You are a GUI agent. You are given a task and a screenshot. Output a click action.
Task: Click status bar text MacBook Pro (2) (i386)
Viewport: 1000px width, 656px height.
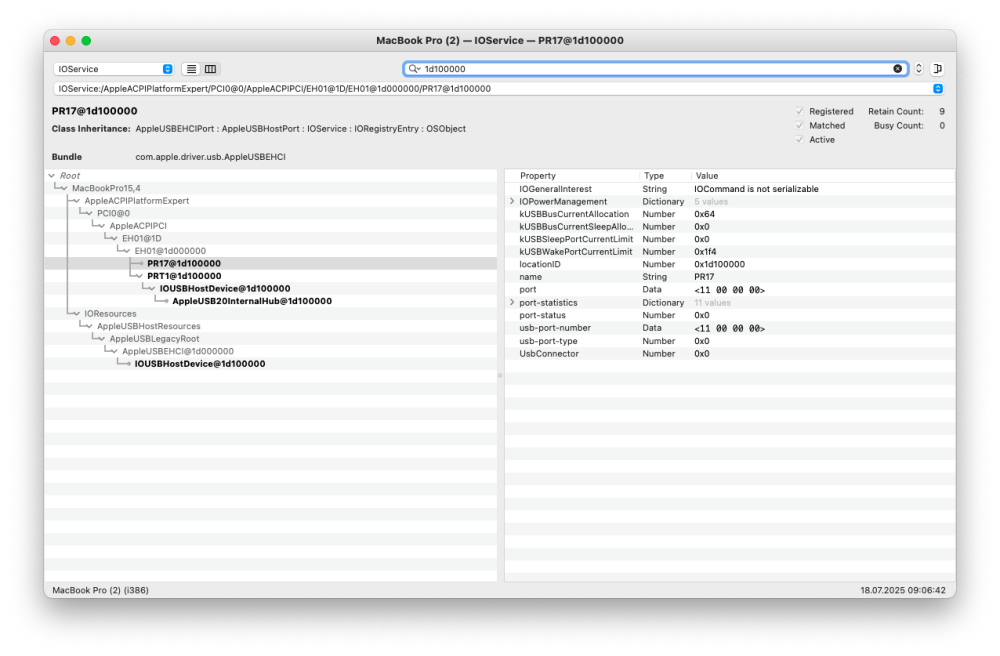pyautogui.click(x=100, y=590)
